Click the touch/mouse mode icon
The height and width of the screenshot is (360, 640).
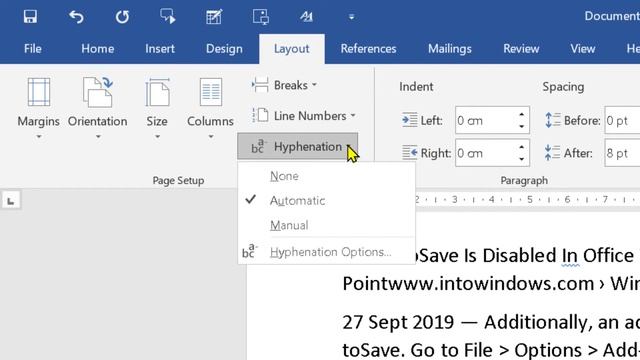pyautogui.click(x=260, y=17)
